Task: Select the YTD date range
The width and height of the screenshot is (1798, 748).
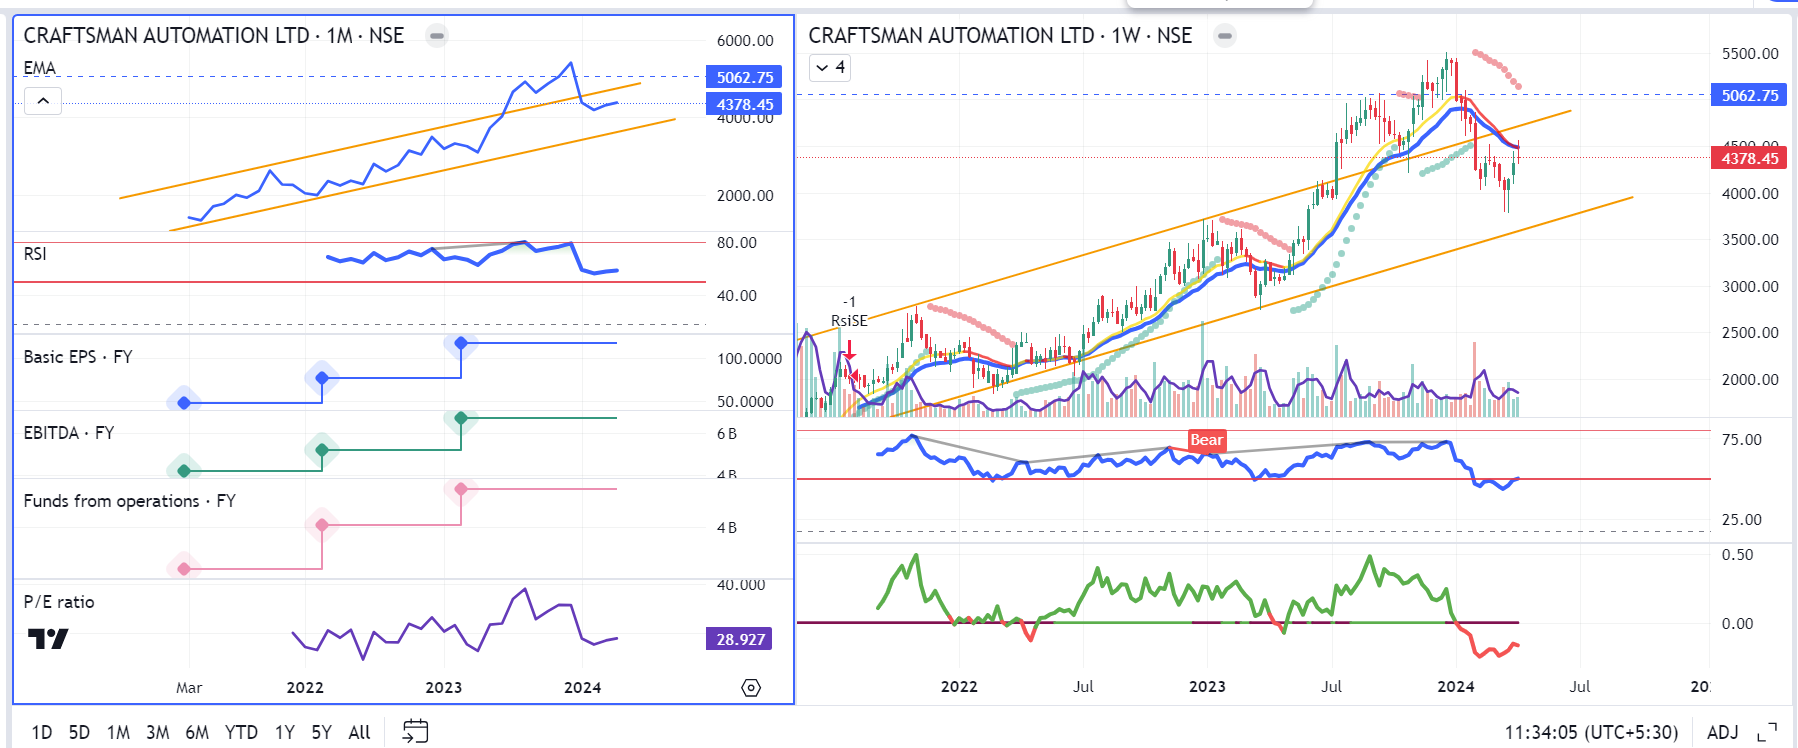Action: 241,733
